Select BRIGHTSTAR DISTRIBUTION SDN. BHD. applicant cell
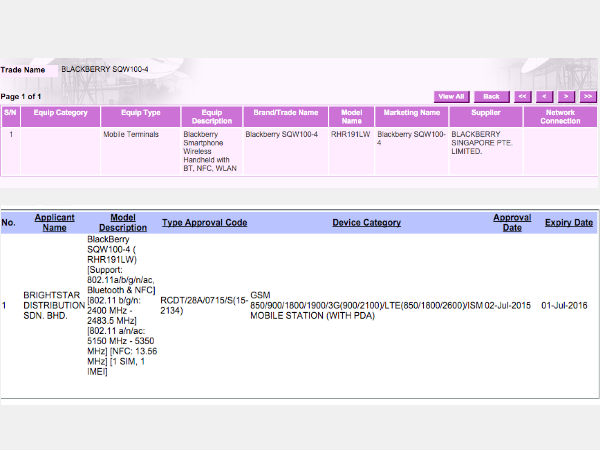Viewport: 600px width, 450px height. (52, 305)
